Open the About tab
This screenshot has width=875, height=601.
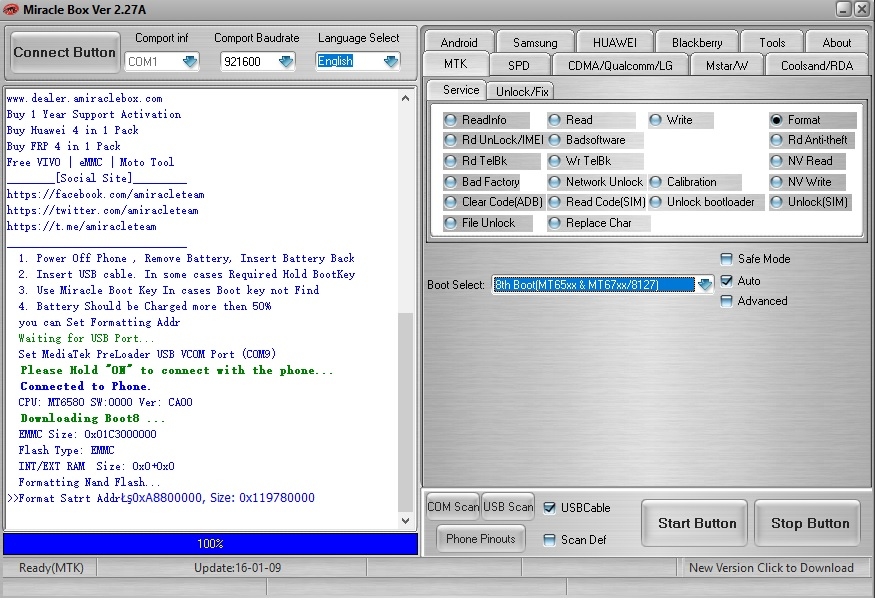836,42
